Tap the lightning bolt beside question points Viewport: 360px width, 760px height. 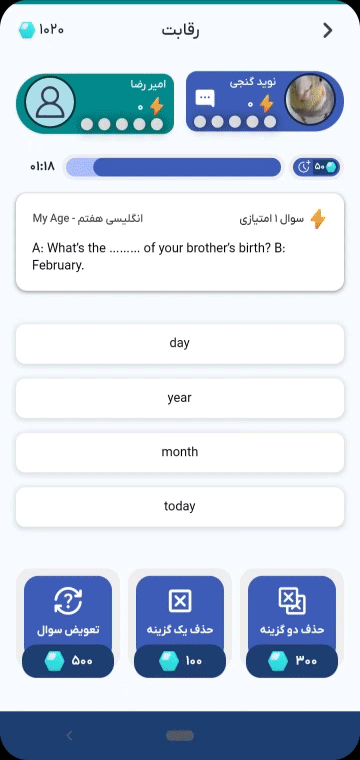[318, 219]
